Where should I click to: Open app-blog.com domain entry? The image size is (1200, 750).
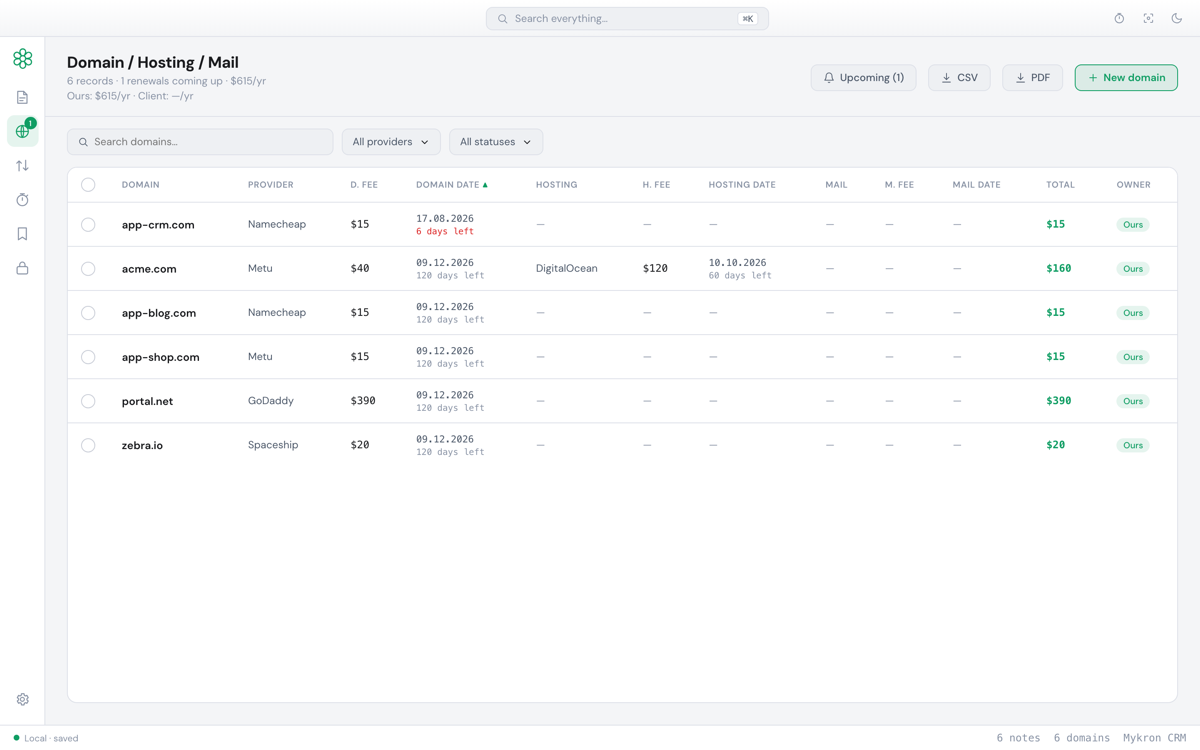pyautogui.click(x=159, y=313)
